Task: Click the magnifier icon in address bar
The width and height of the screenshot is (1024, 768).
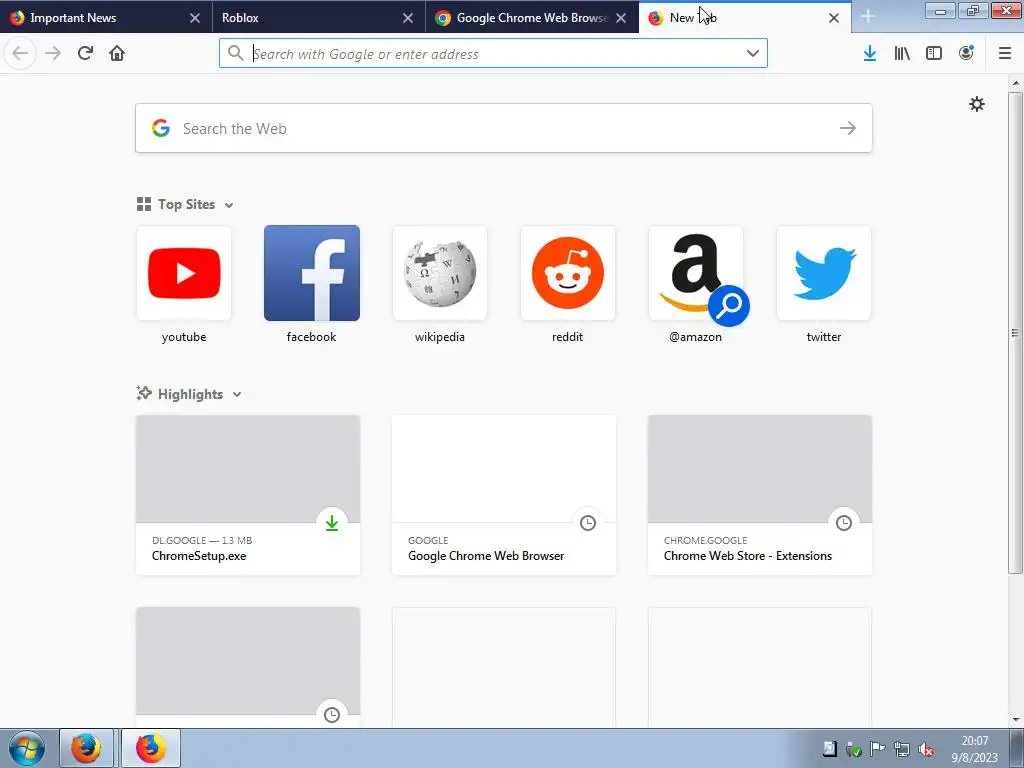Action: pos(236,53)
